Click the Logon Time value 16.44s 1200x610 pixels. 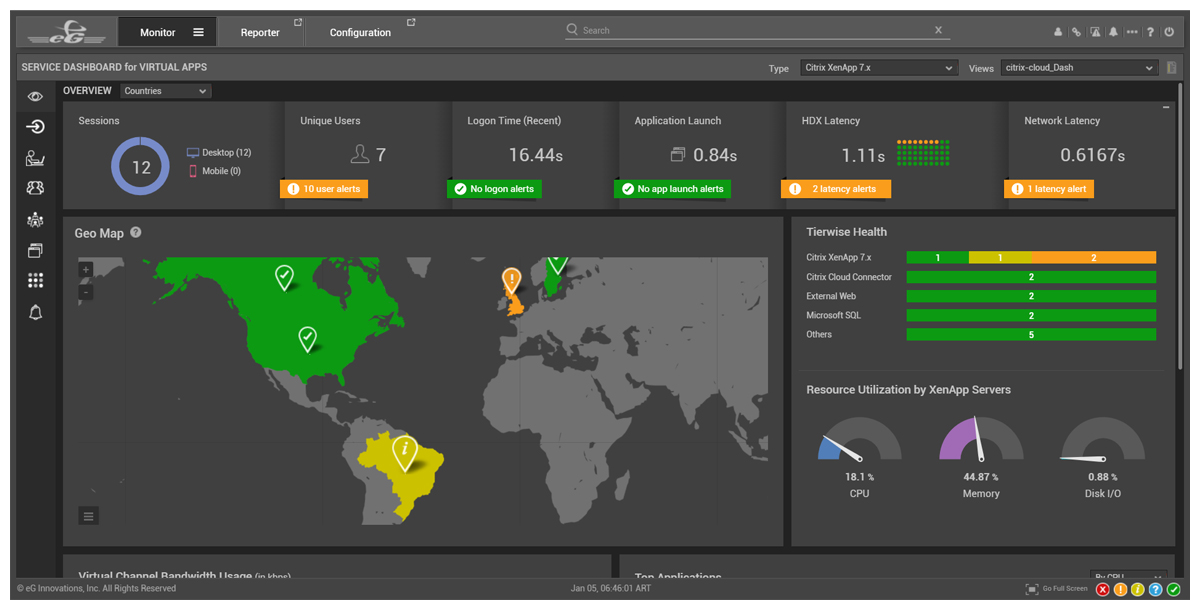click(535, 155)
